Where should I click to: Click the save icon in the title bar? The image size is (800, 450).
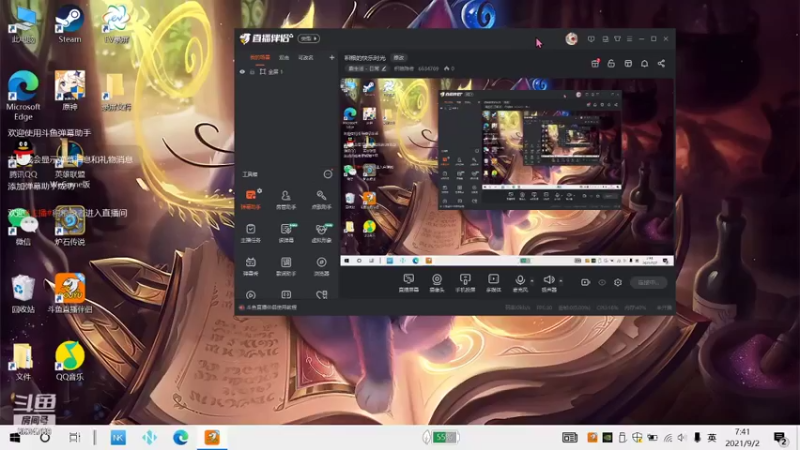coord(605,39)
